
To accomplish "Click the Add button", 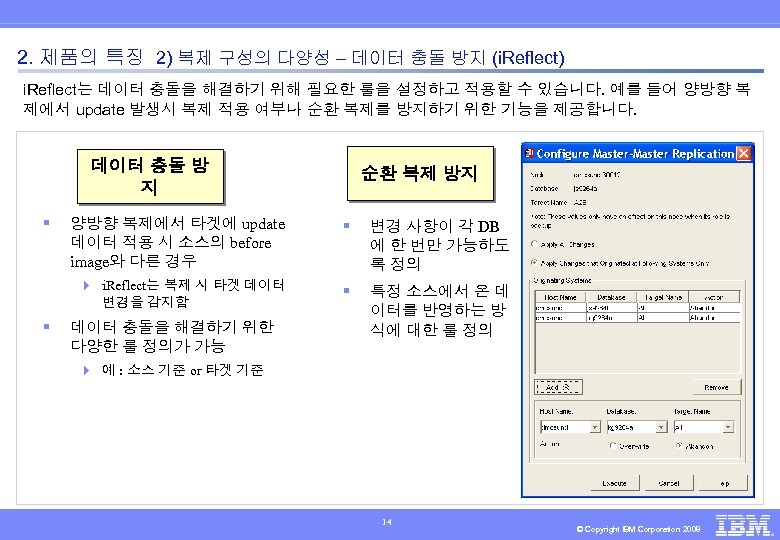I will pyautogui.click(x=558, y=387).
